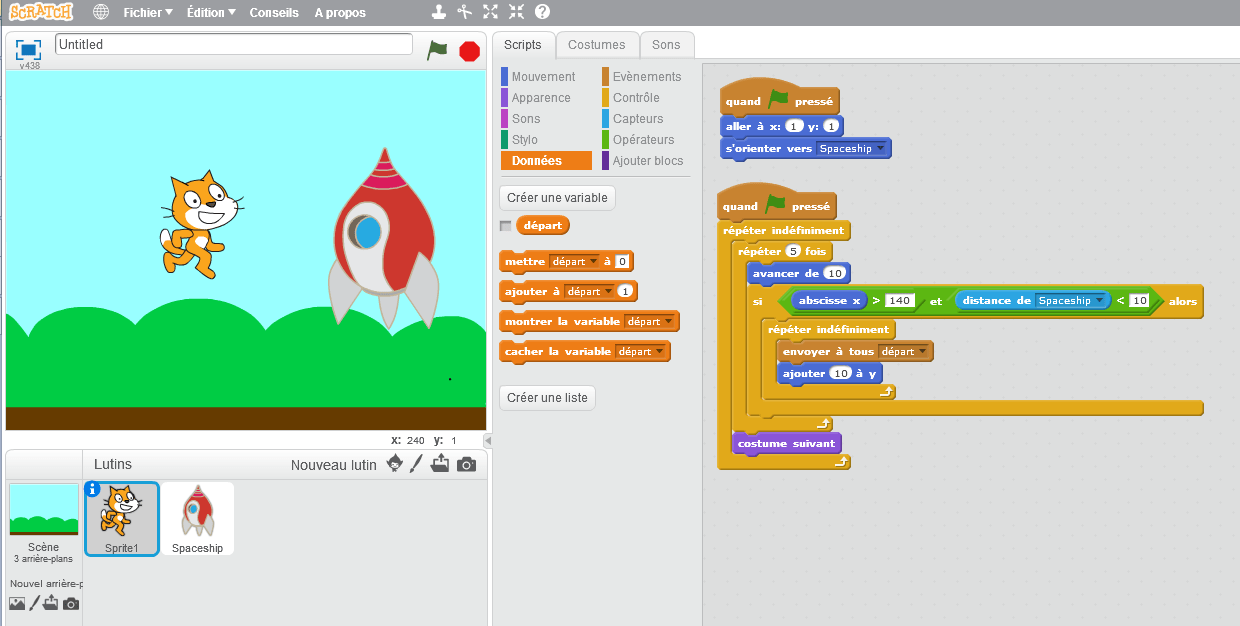Check the départ variable display checkbox
The image size is (1240, 626).
pyautogui.click(x=505, y=225)
